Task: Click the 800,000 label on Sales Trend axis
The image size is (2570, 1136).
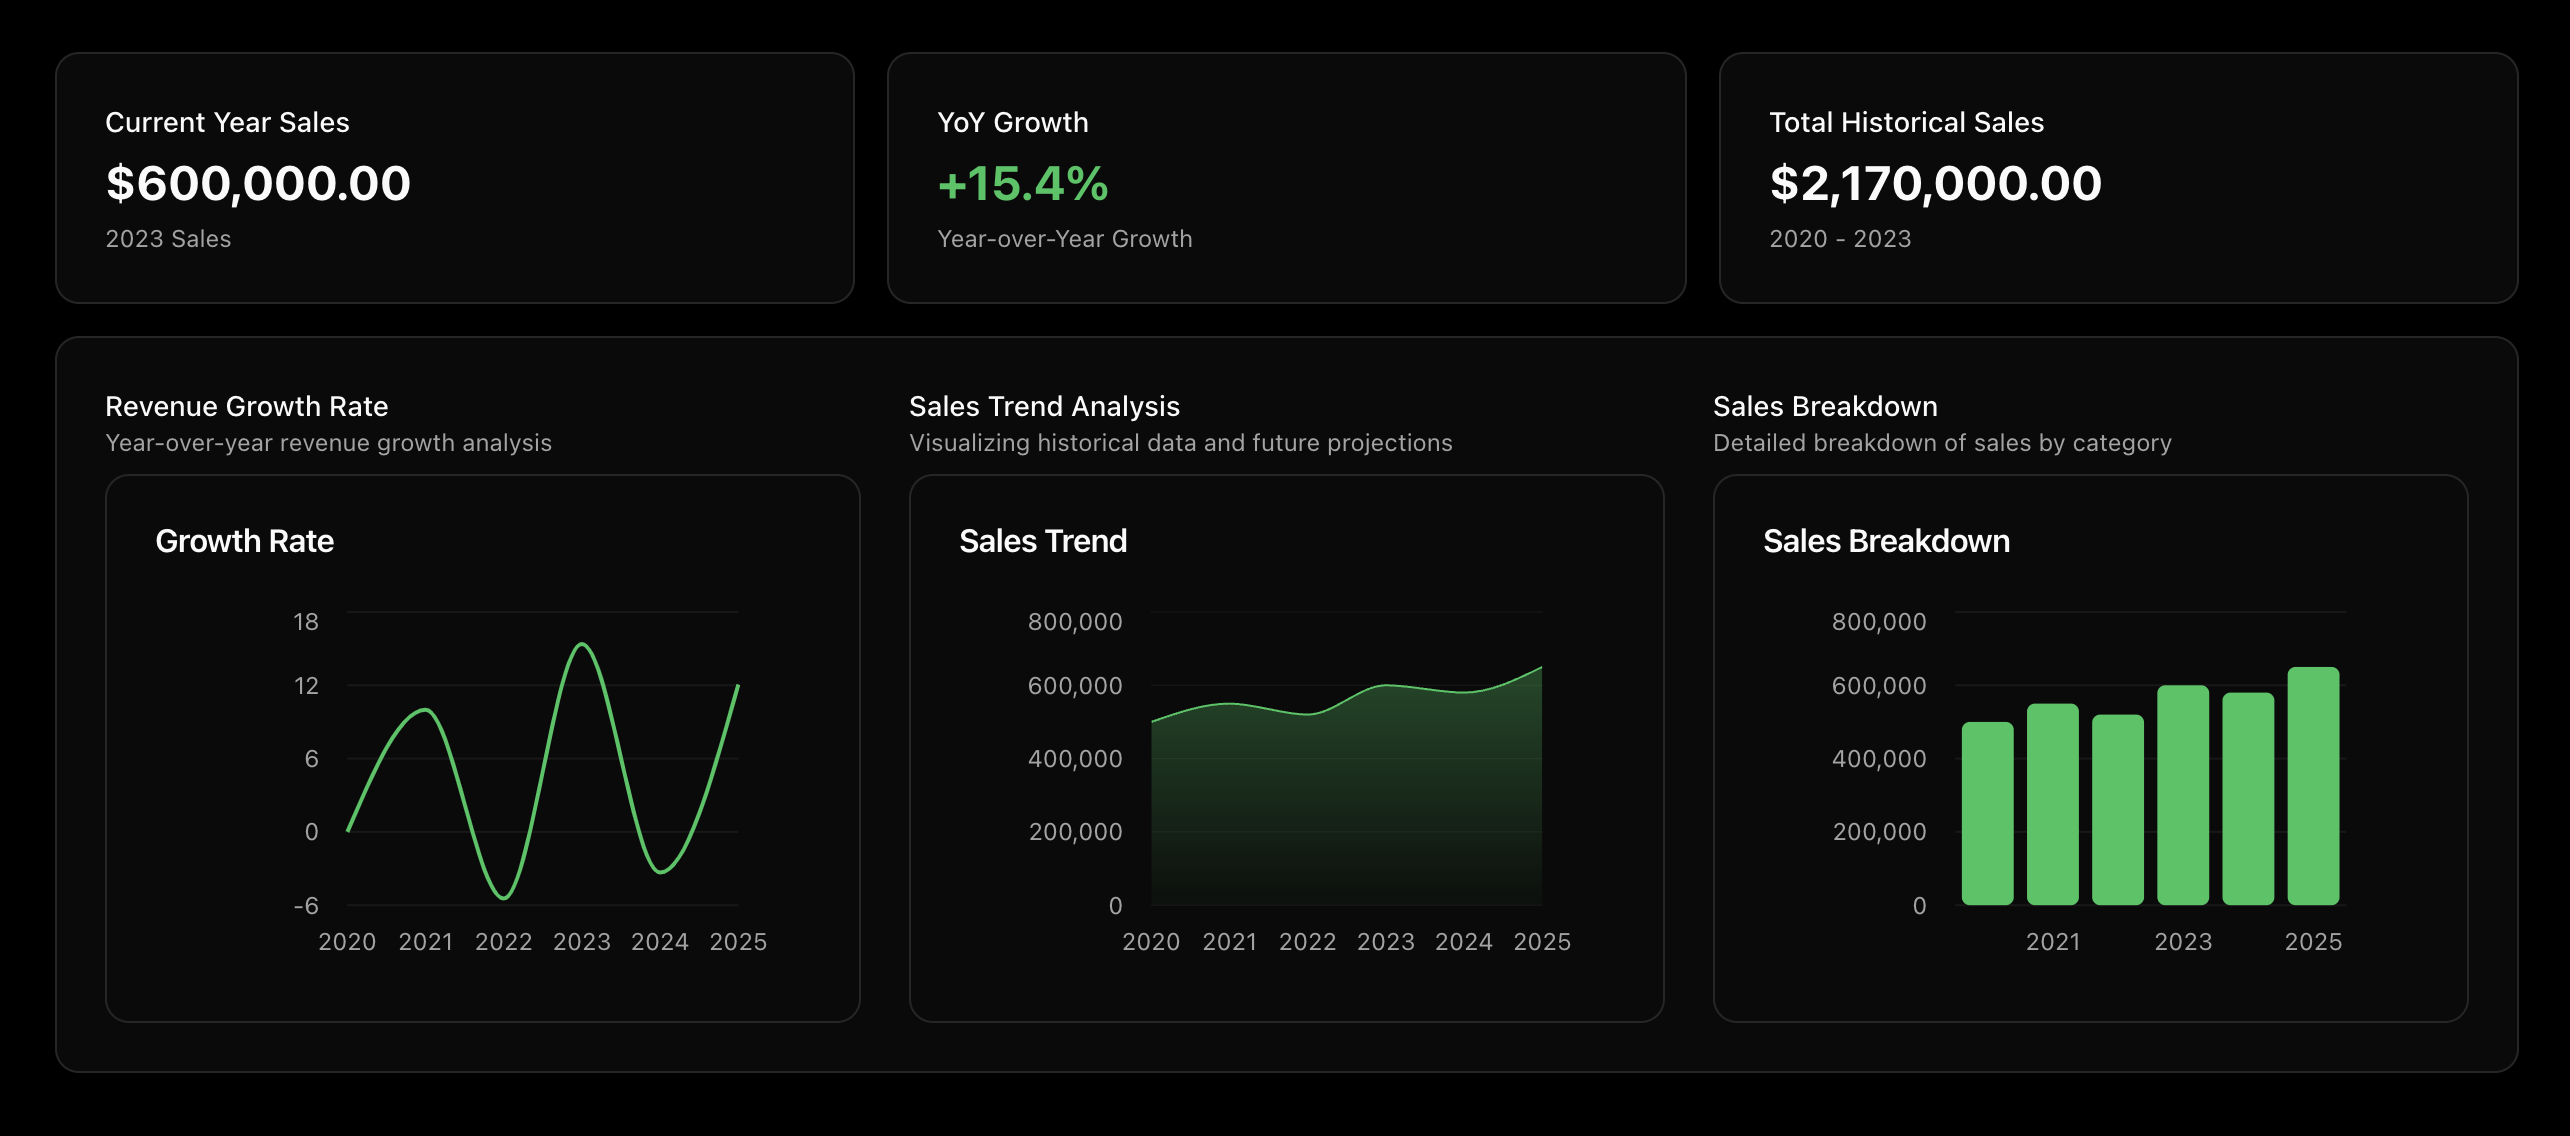Action: click(x=1074, y=622)
